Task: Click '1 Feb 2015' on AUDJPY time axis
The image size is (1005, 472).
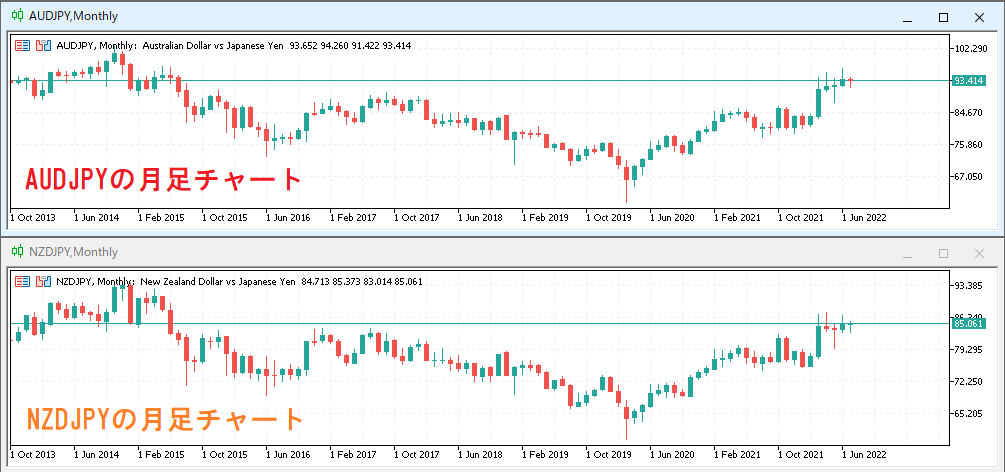Action: click(x=161, y=217)
